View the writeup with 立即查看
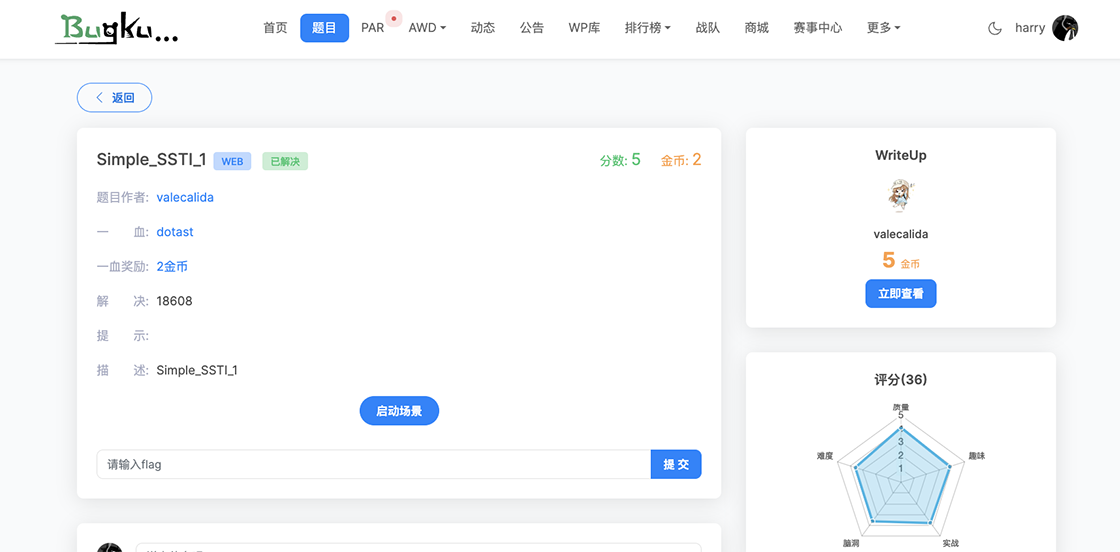The height and width of the screenshot is (552, 1120). pos(901,293)
